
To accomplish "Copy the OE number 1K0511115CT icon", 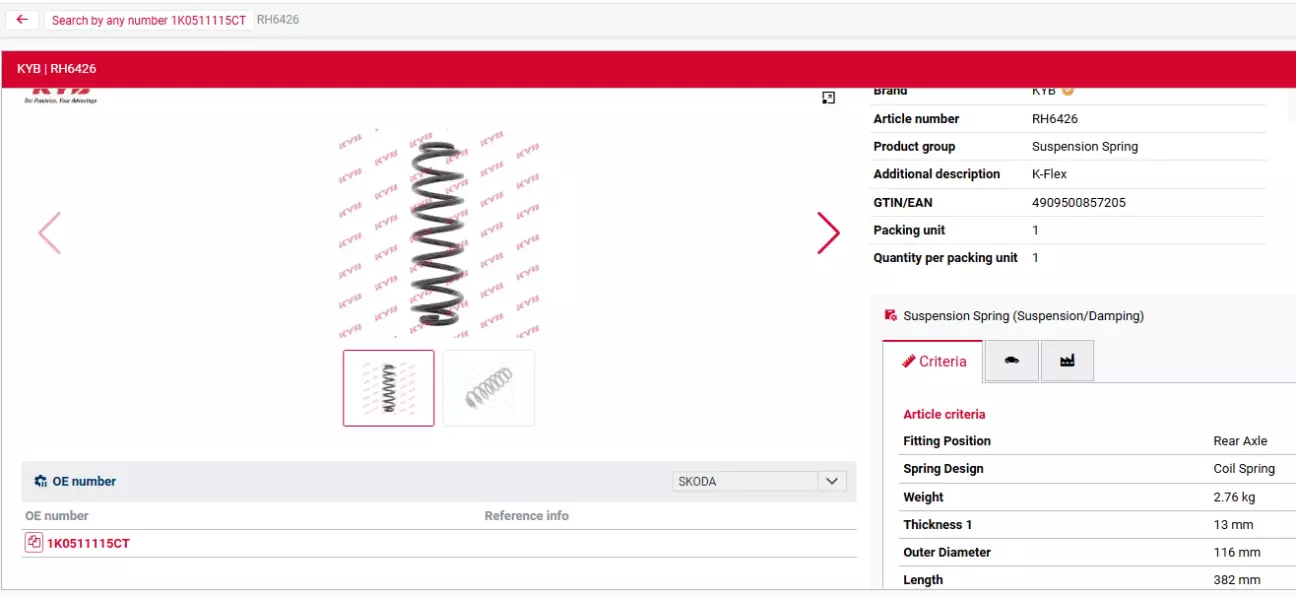I will click(x=33, y=543).
